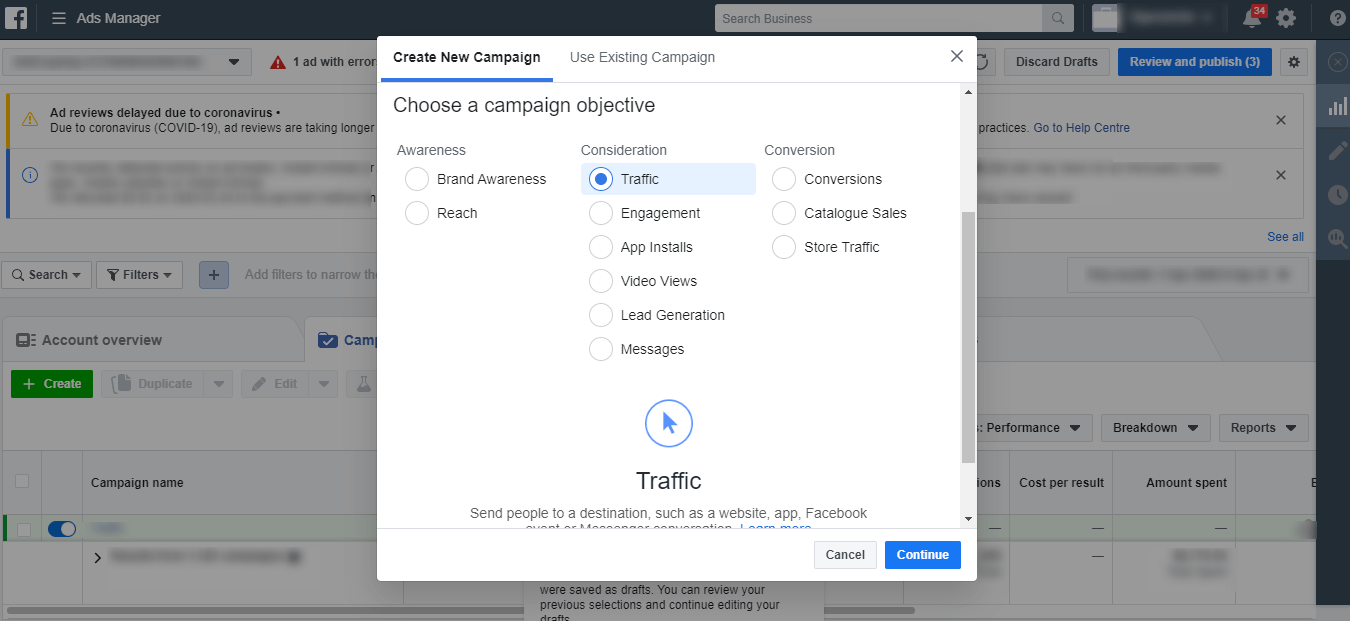Screen dimensions: 1350x621
Task: Dismiss the coronavirus ad review warning
Action: pyautogui.click(x=1281, y=120)
